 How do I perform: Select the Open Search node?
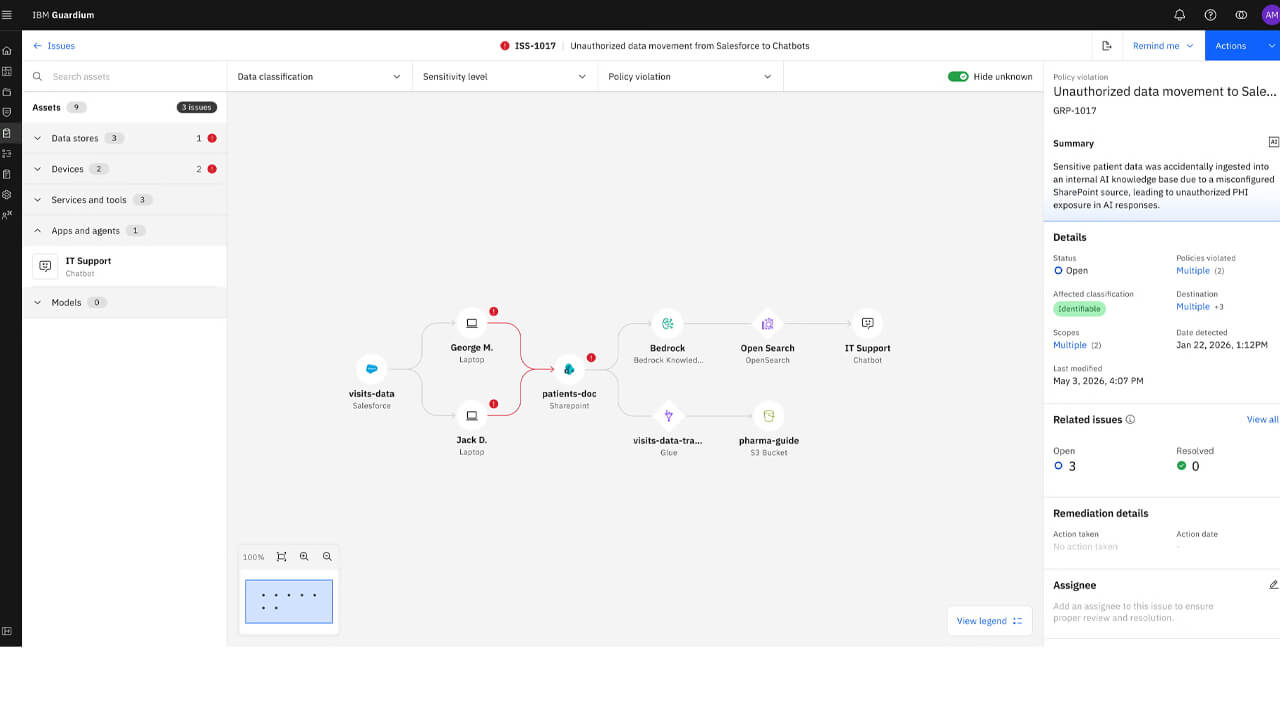767,323
